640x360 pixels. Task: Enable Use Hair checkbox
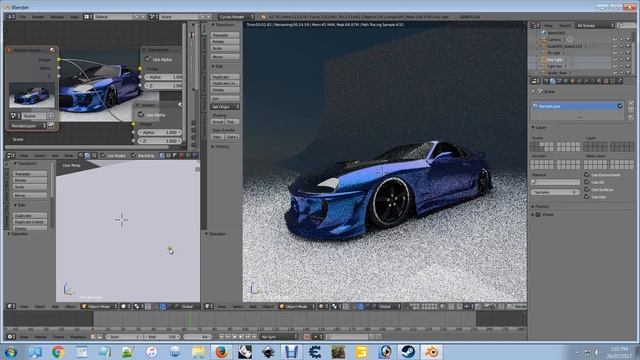coord(587,197)
